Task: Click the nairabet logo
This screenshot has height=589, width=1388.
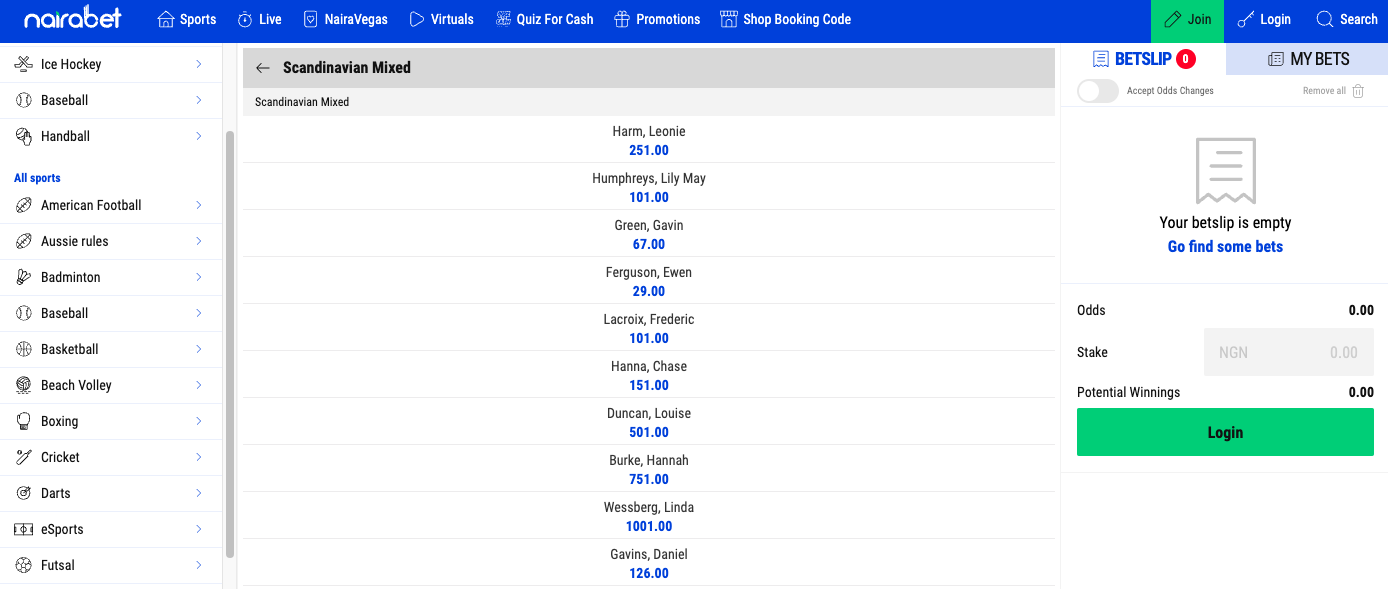Action: point(73,19)
